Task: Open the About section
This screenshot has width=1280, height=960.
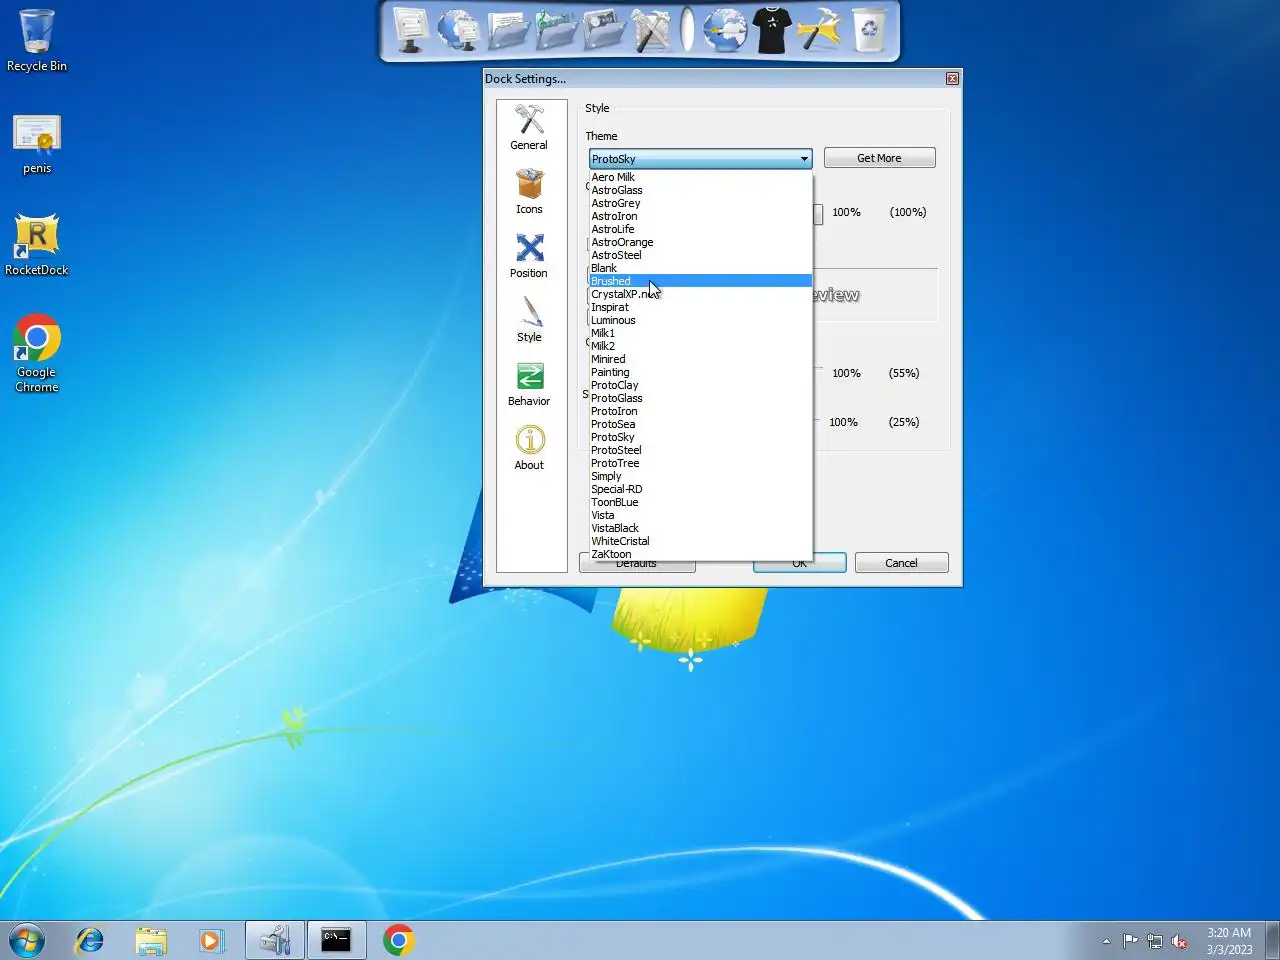Action: click(x=529, y=447)
